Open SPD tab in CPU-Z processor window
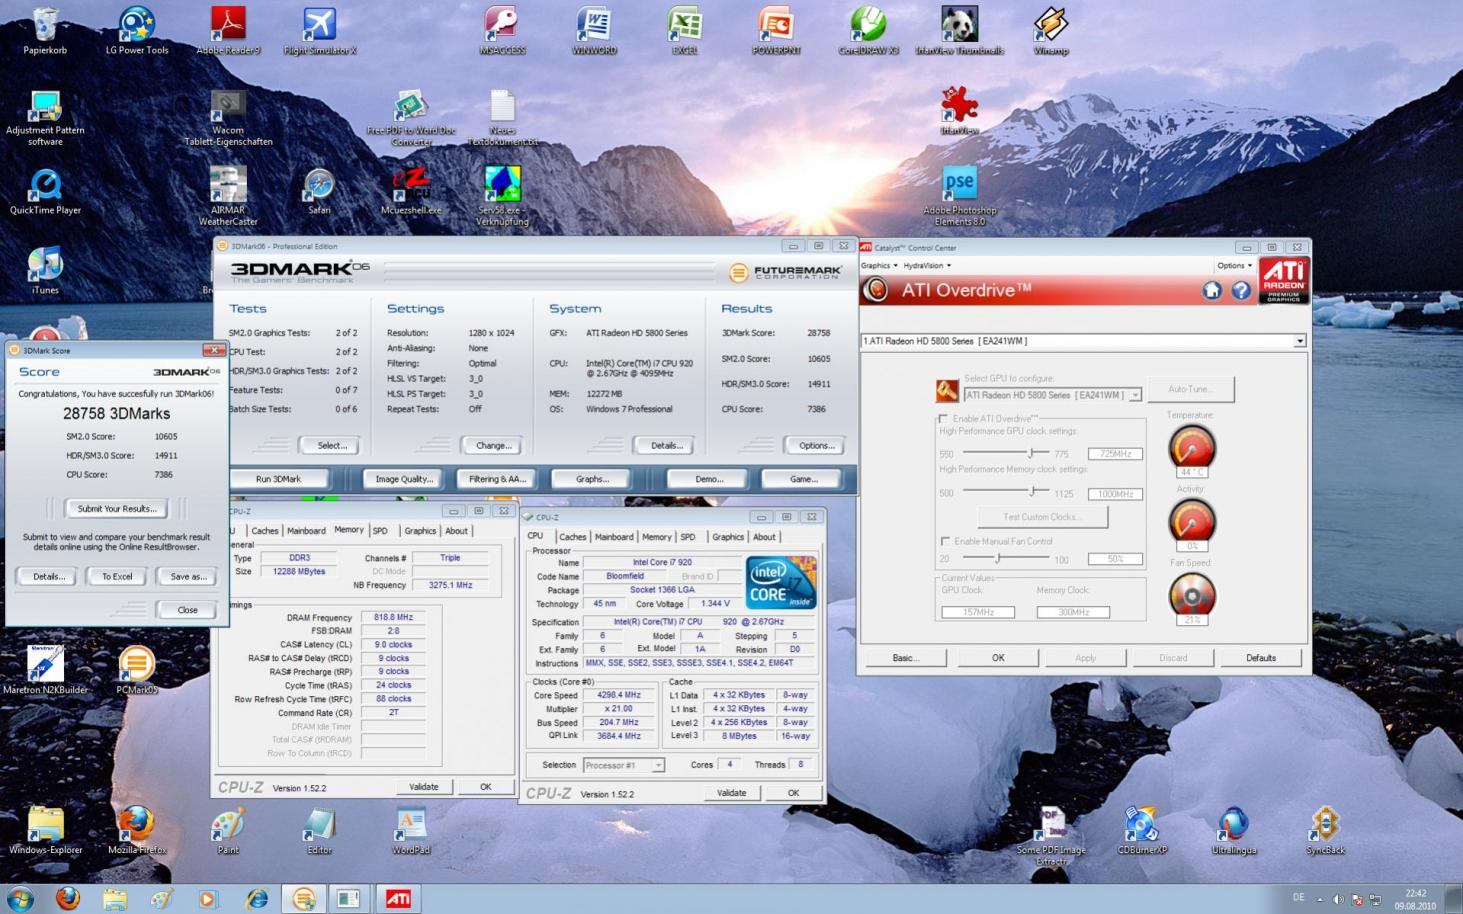1463x914 pixels. 688,537
